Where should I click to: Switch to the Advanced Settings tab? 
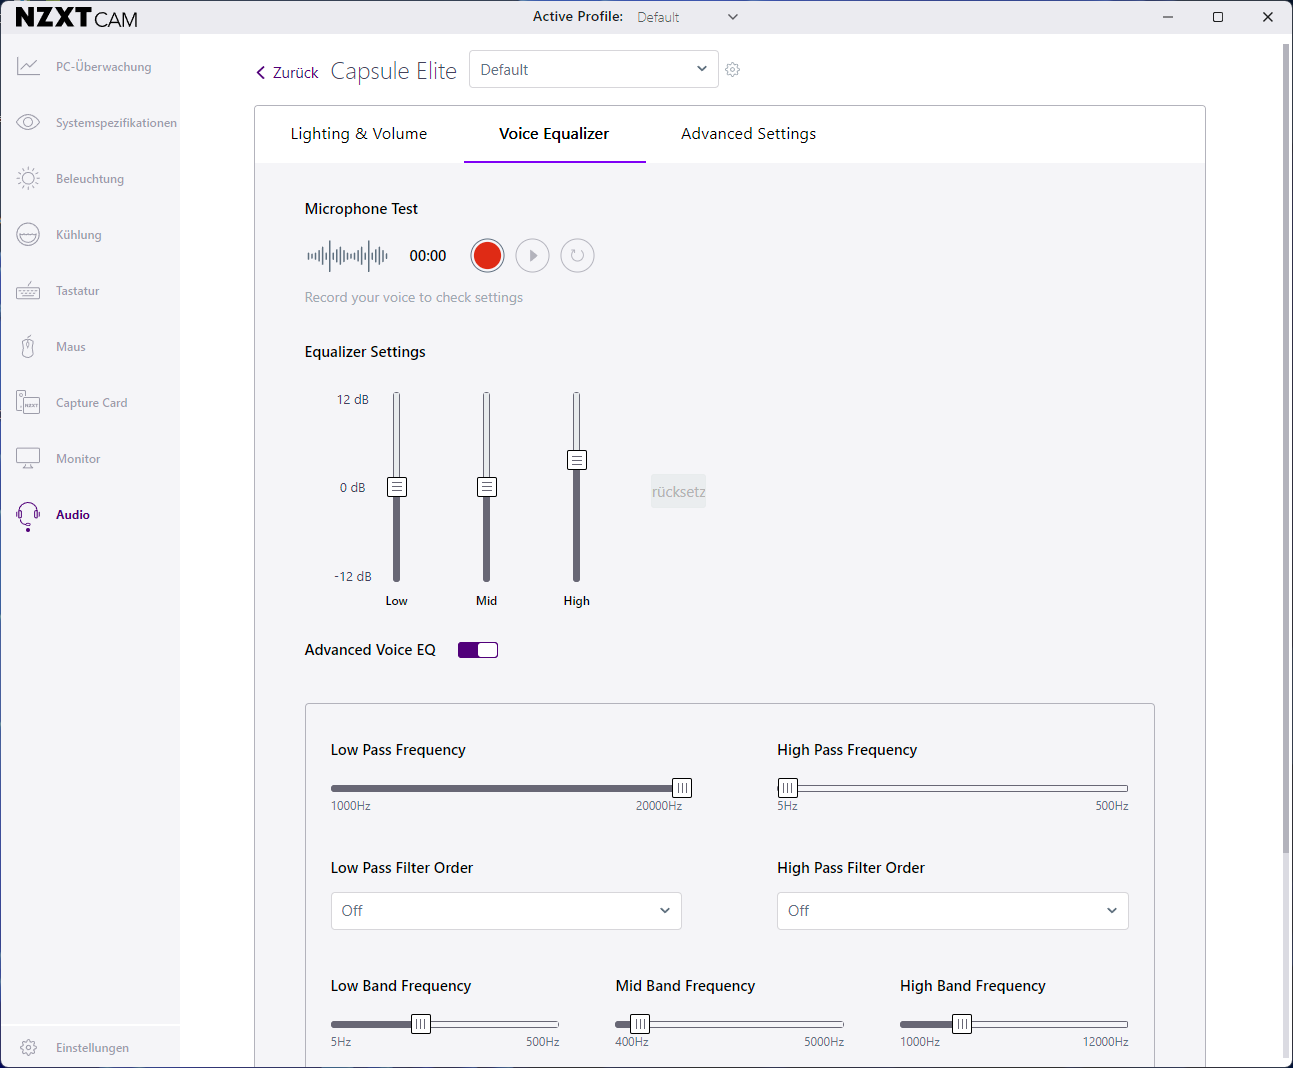tap(748, 134)
